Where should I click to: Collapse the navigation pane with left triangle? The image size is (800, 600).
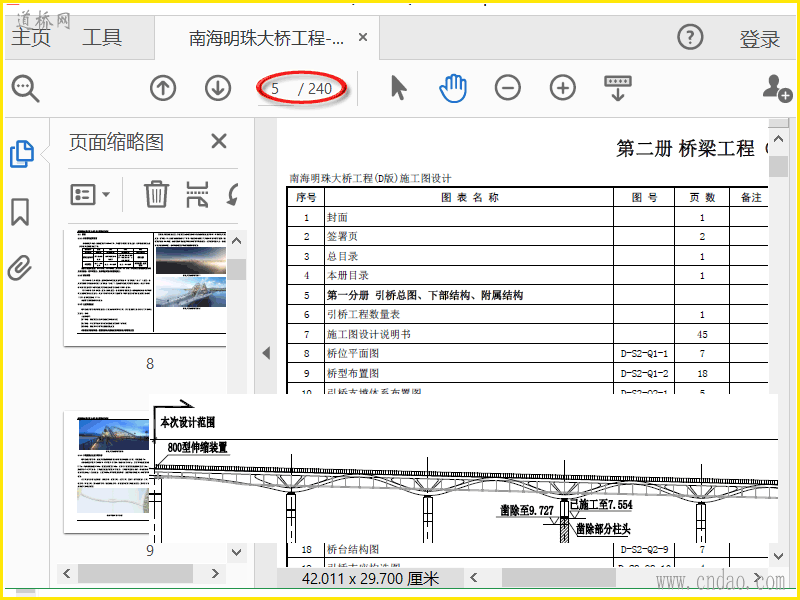point(266,353)
